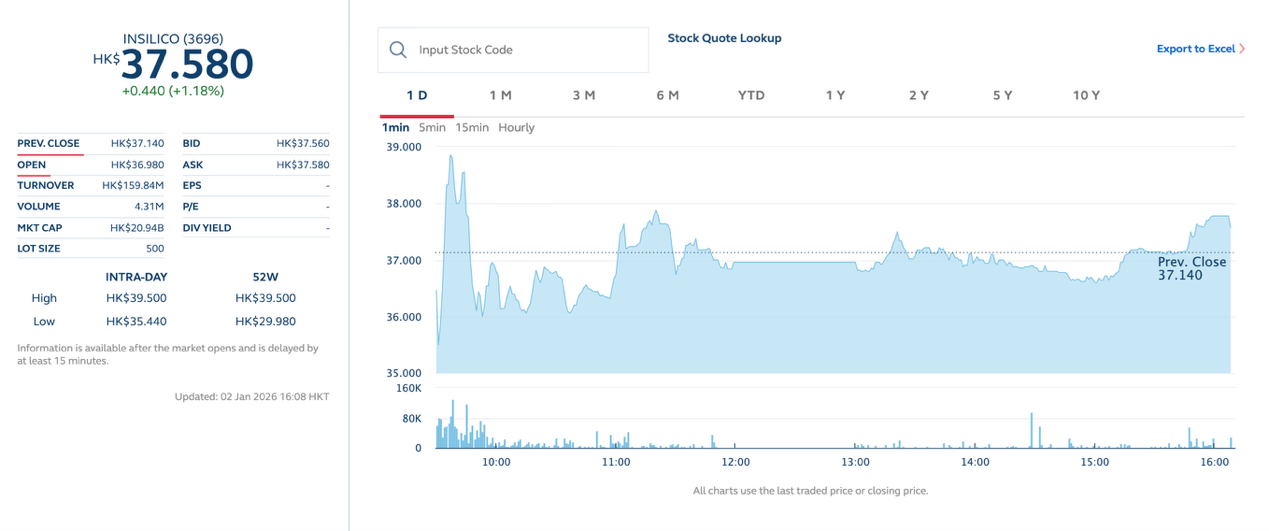
Task: Click the VOLUME value 4.31M
Action: click(x=149, y=206)
